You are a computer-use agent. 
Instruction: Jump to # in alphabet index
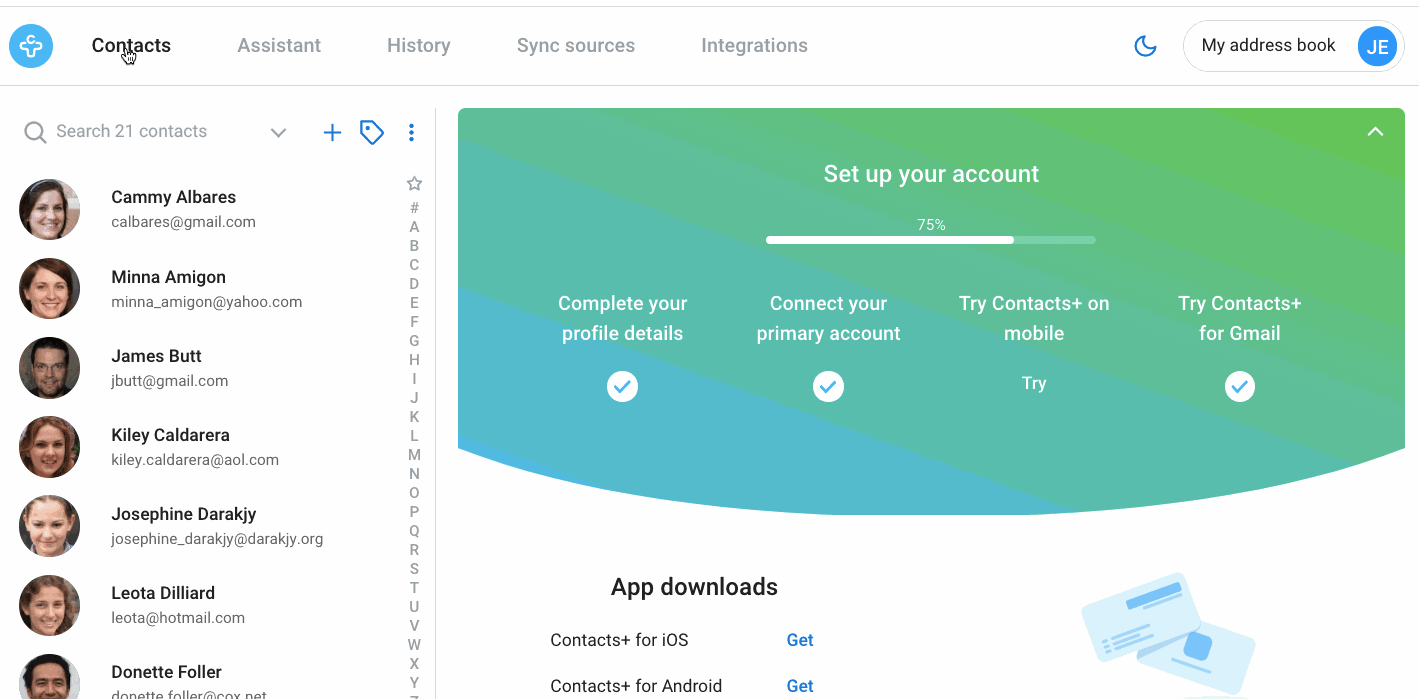414,208
